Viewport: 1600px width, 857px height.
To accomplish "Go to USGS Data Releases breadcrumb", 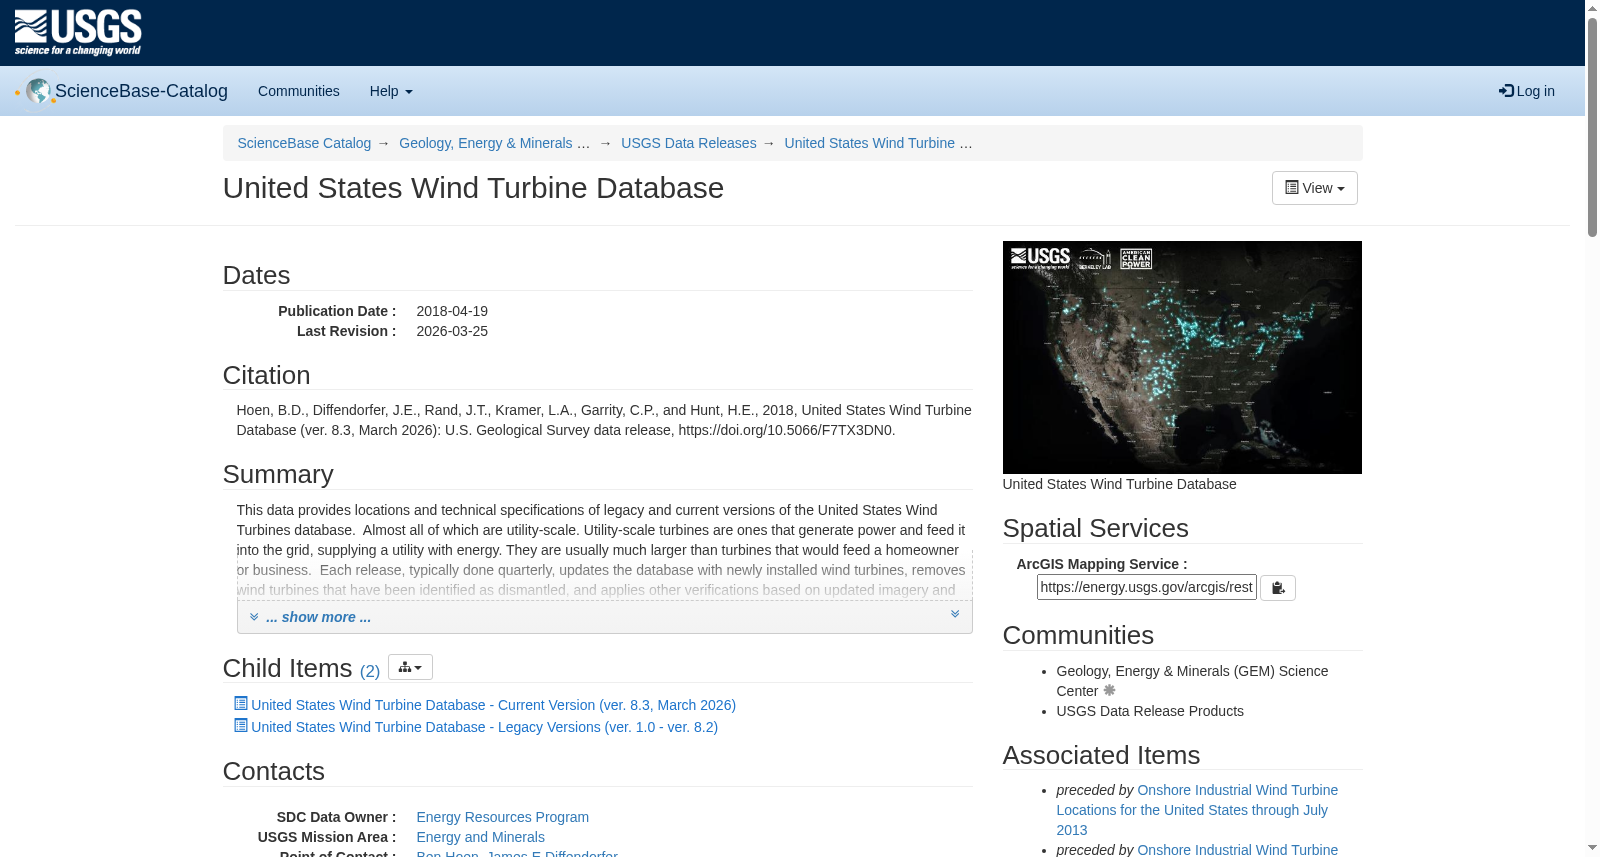I will [688, 143].
